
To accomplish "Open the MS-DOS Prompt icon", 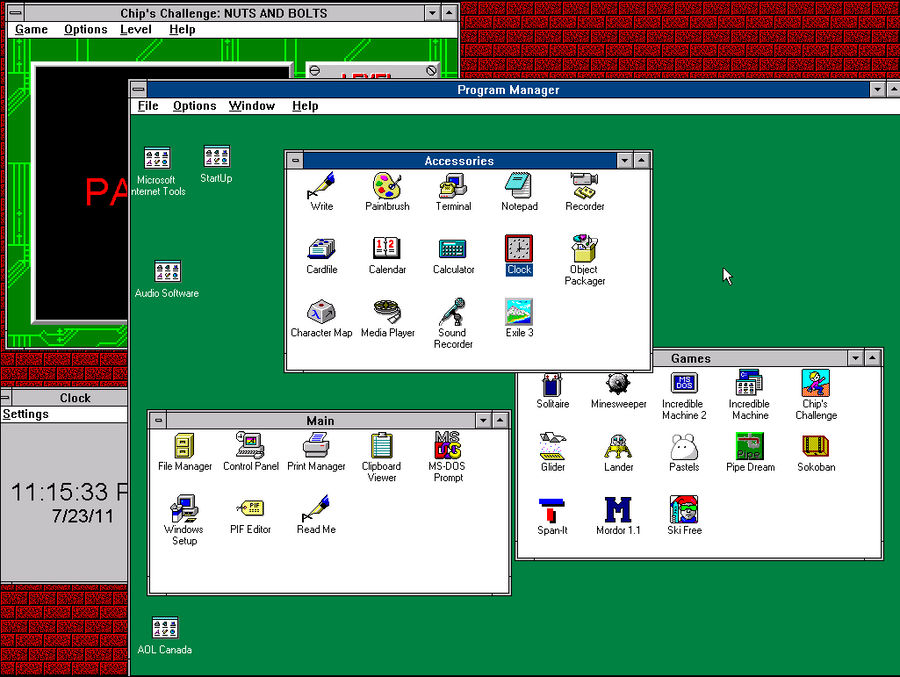I will [447, 445].
